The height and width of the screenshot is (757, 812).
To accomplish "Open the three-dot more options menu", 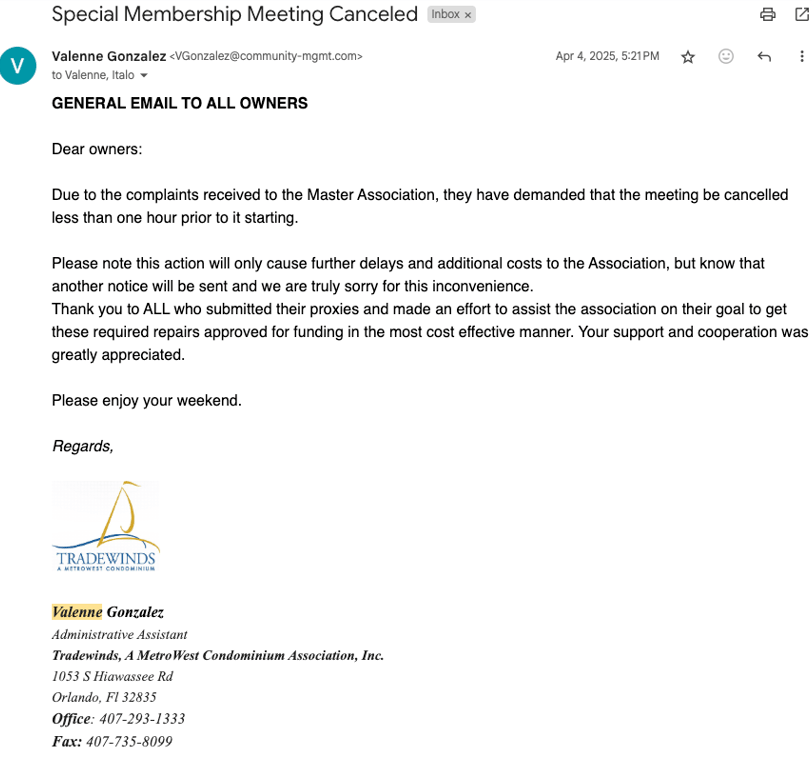I will pyautogui.click(x=802, y=56).
